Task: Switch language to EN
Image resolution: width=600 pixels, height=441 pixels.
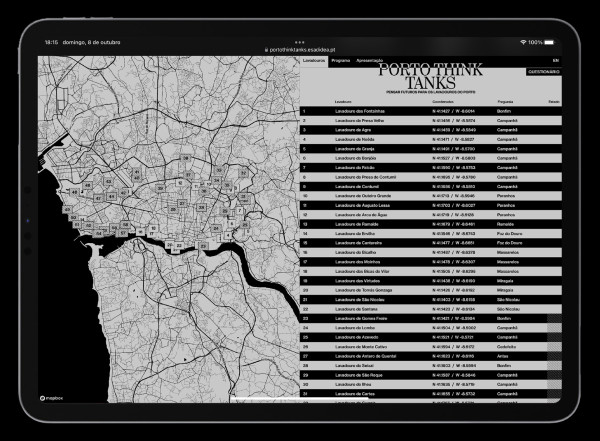Action: (556, 61)
